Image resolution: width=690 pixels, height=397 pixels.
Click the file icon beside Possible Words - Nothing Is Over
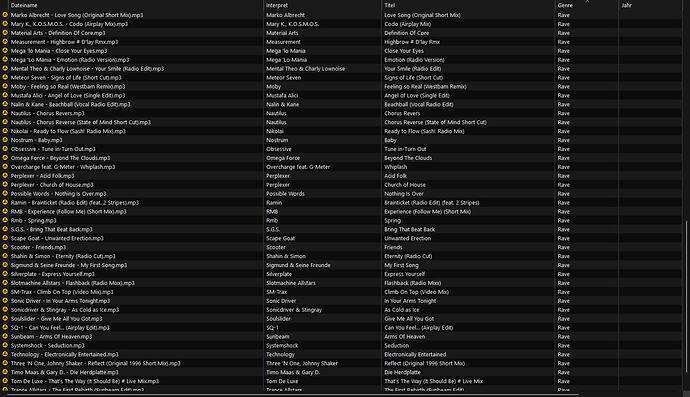point(5,193)
